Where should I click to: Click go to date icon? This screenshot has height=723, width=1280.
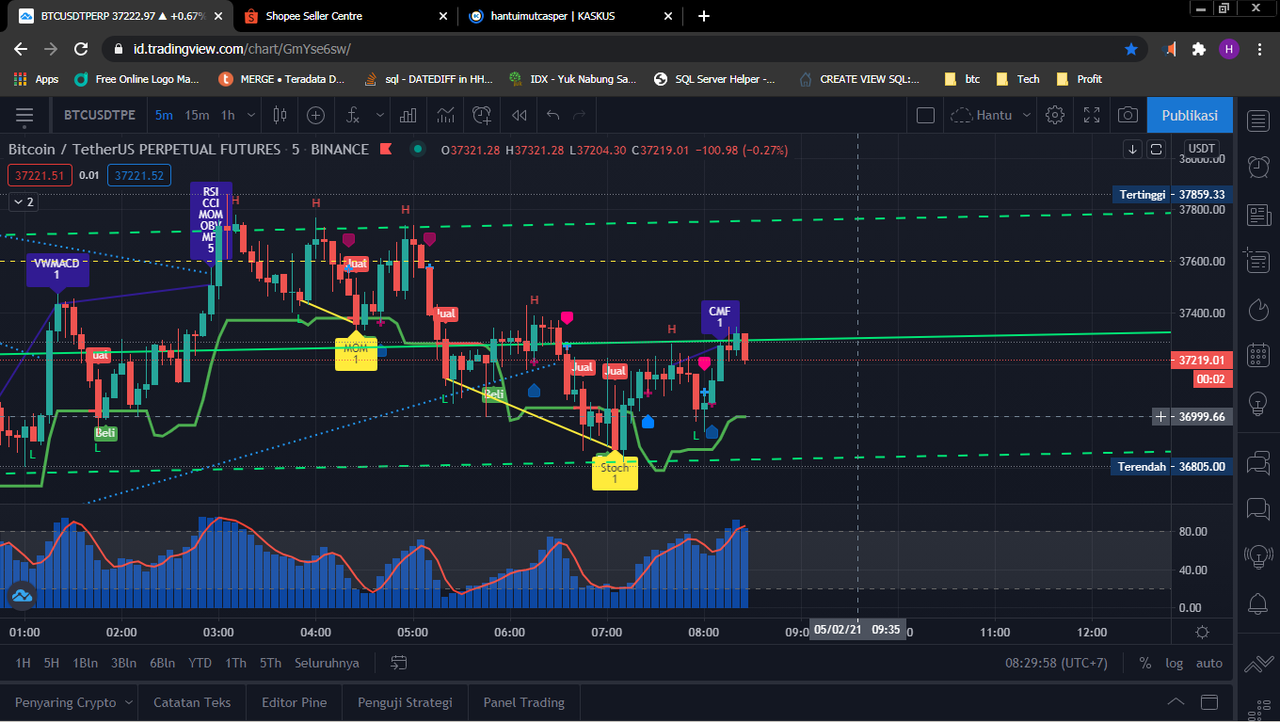[399, 663]
